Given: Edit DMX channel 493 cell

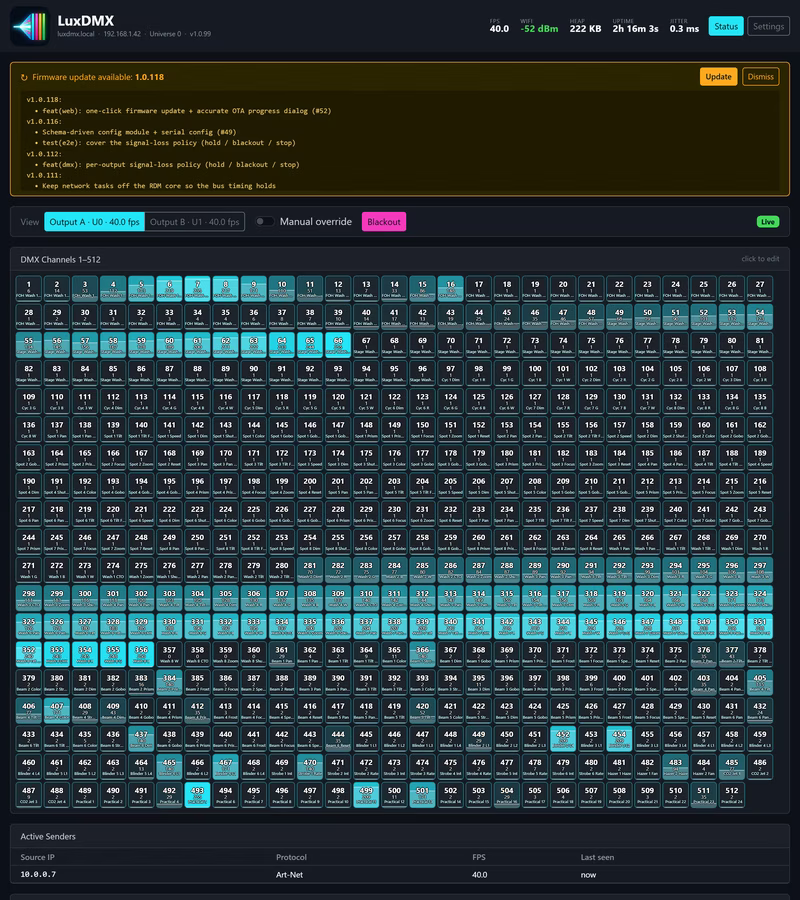Looking at the screenshot, I should [197, 795].
